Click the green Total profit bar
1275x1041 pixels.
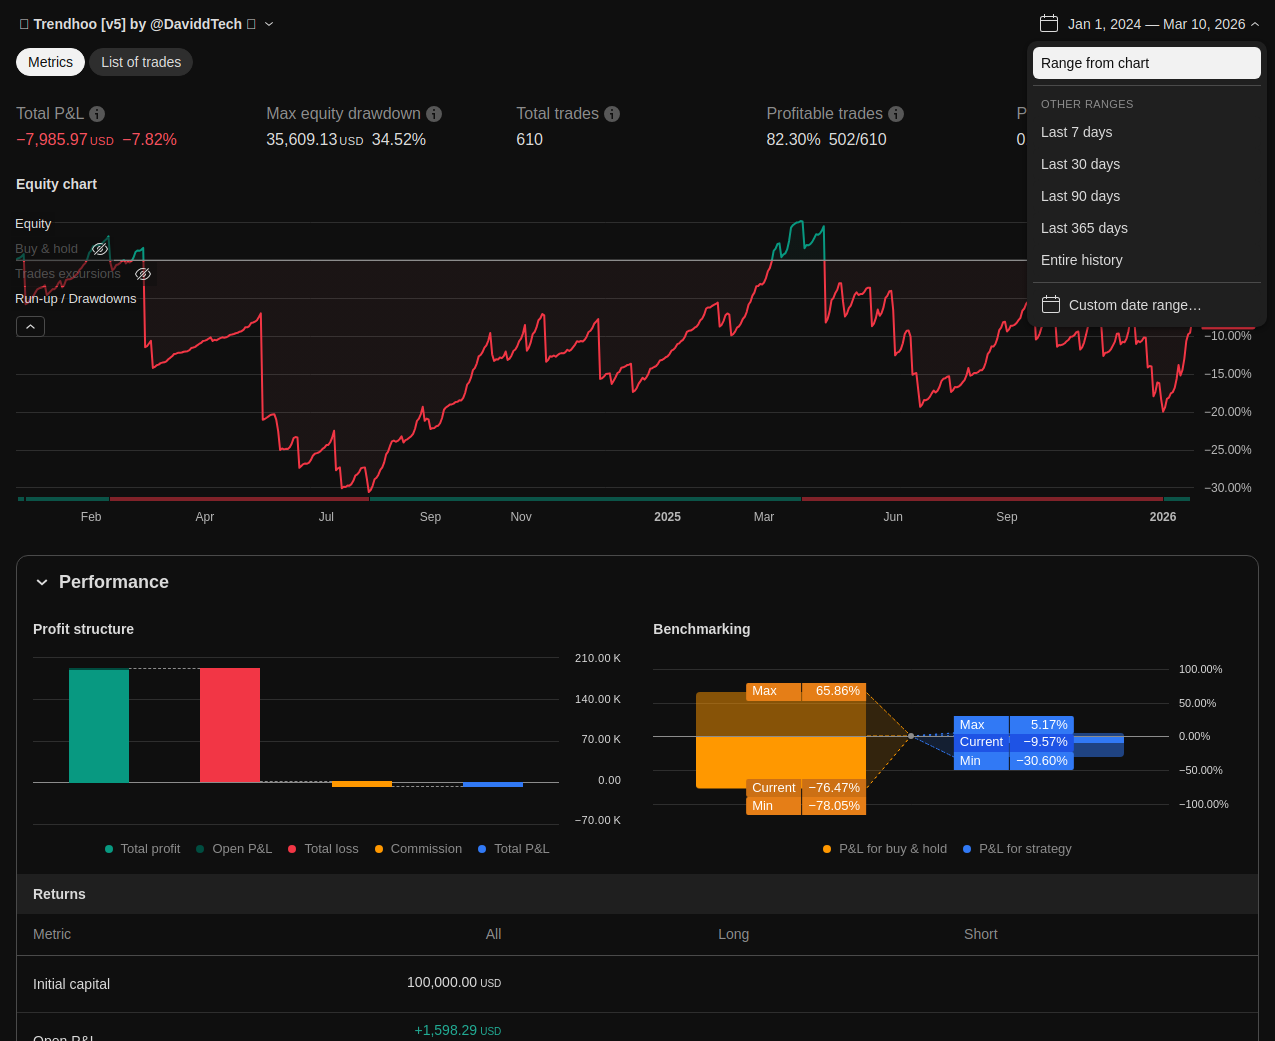click(99, 725)
